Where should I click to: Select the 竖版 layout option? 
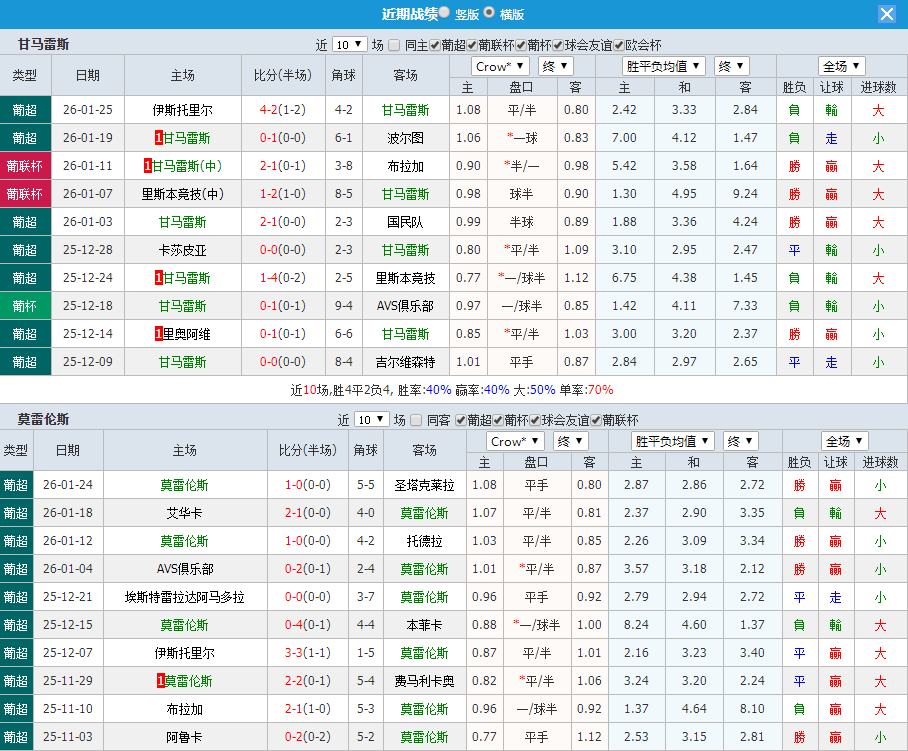coord(444,13)
